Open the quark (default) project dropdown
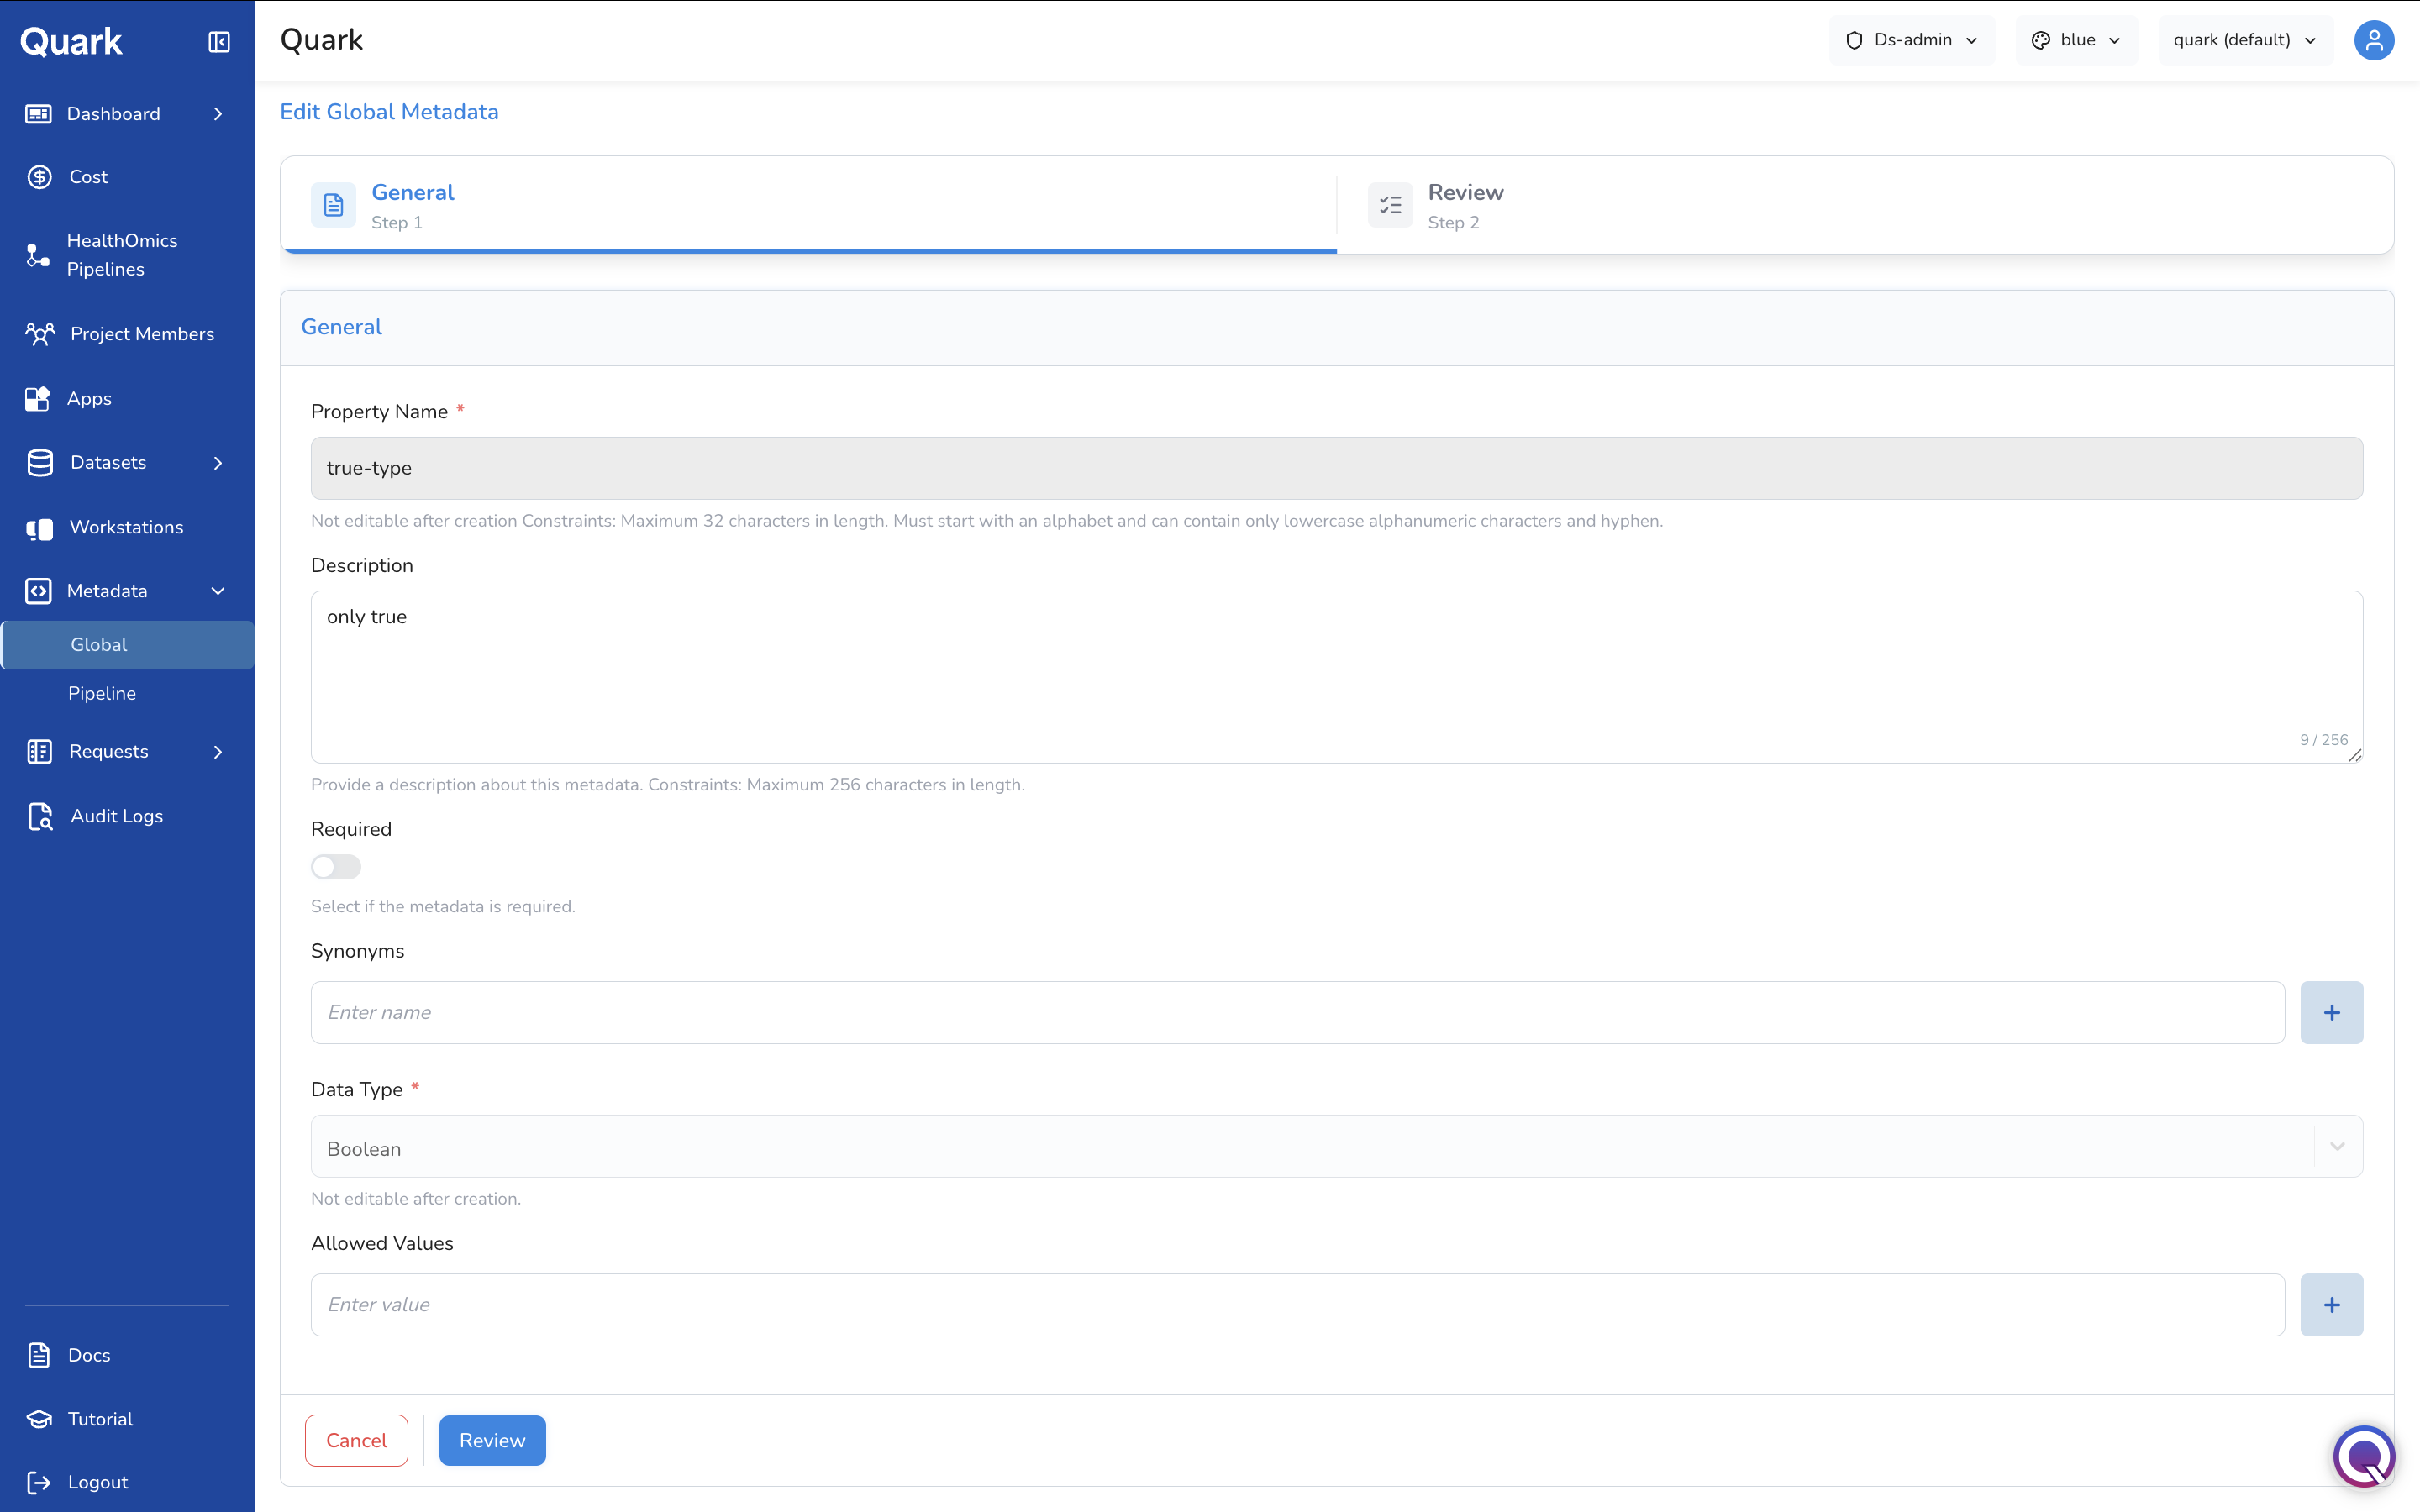This screenshot has height=1512, width=2420. (x=2245, y=41)
